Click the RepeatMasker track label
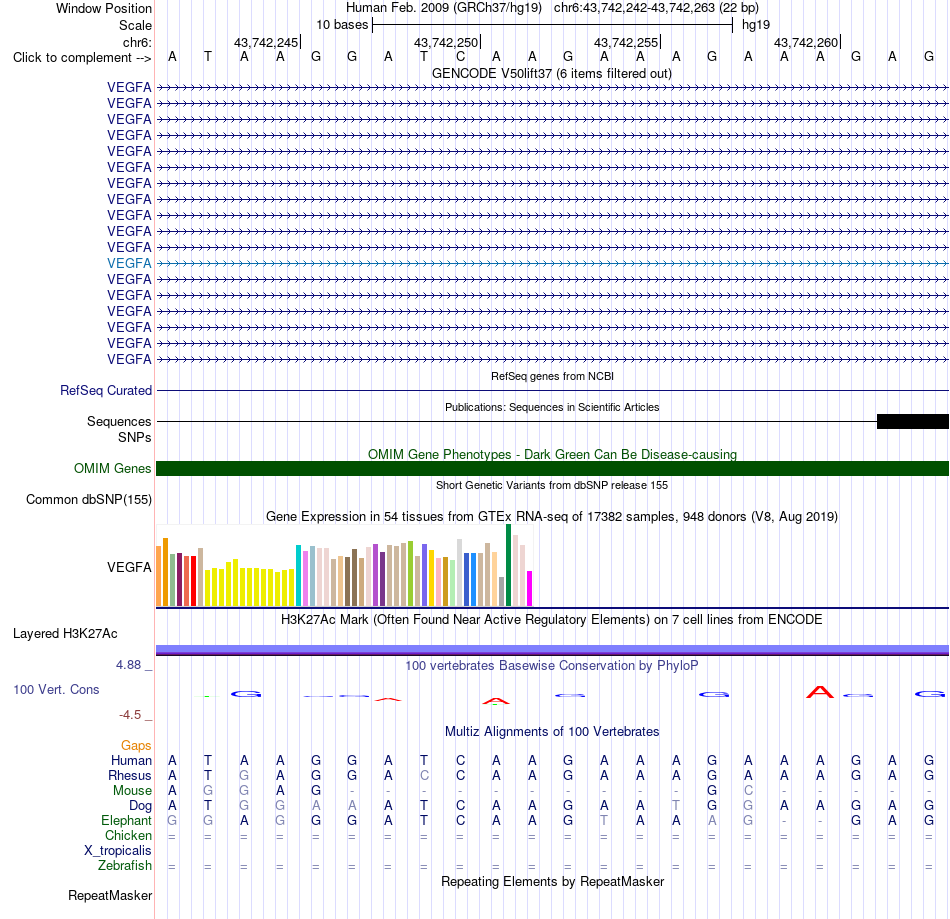Image resolution: width=950 pixels, height=919 pixels. pyautogui.click(x=110, y=895)
